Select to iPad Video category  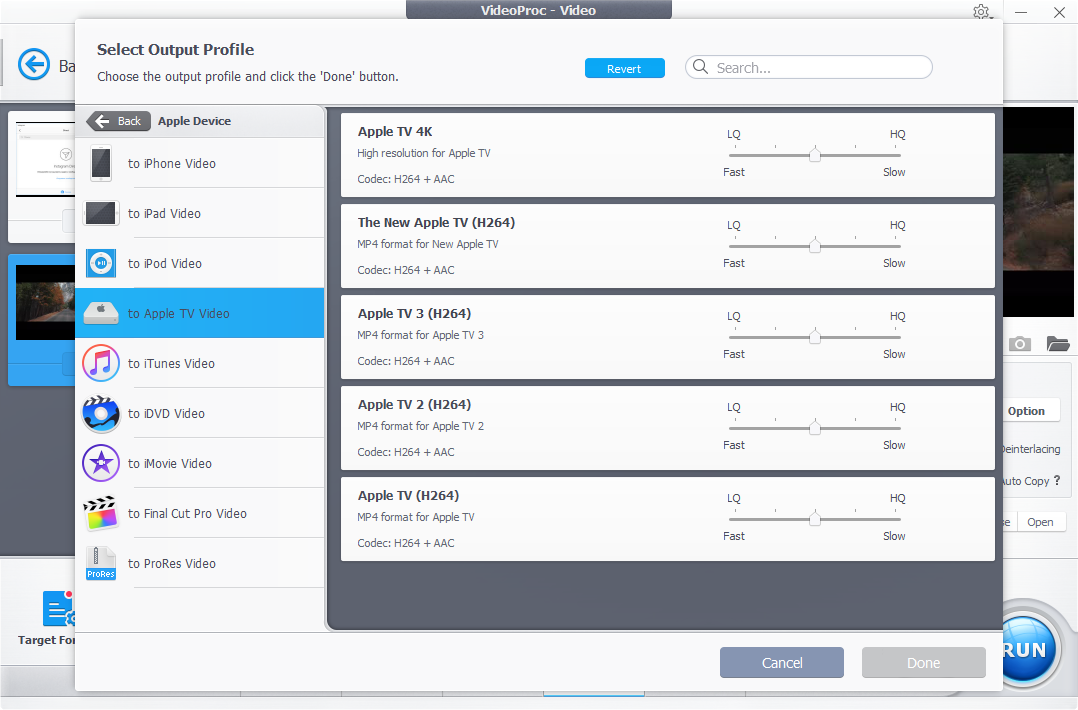199,213
